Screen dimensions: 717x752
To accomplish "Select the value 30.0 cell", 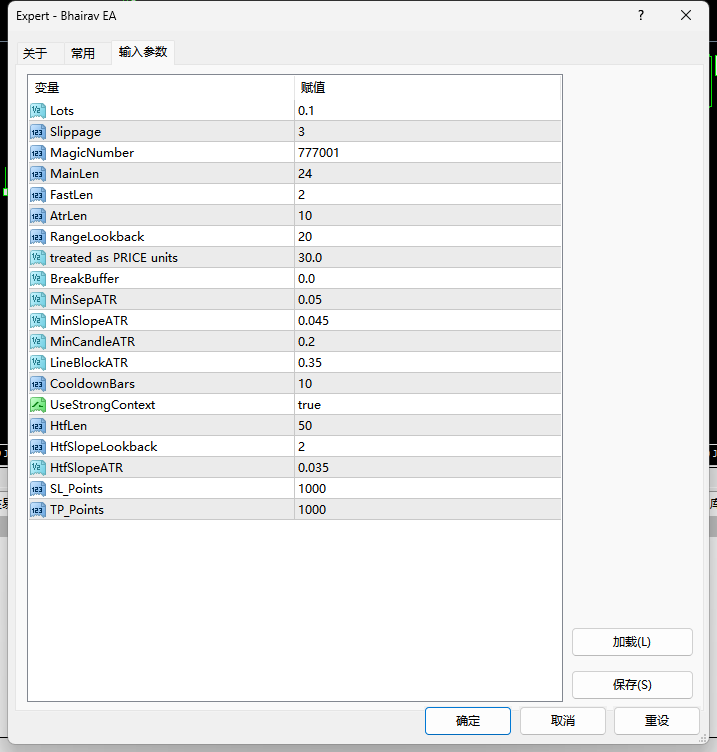I will point(428,258).
